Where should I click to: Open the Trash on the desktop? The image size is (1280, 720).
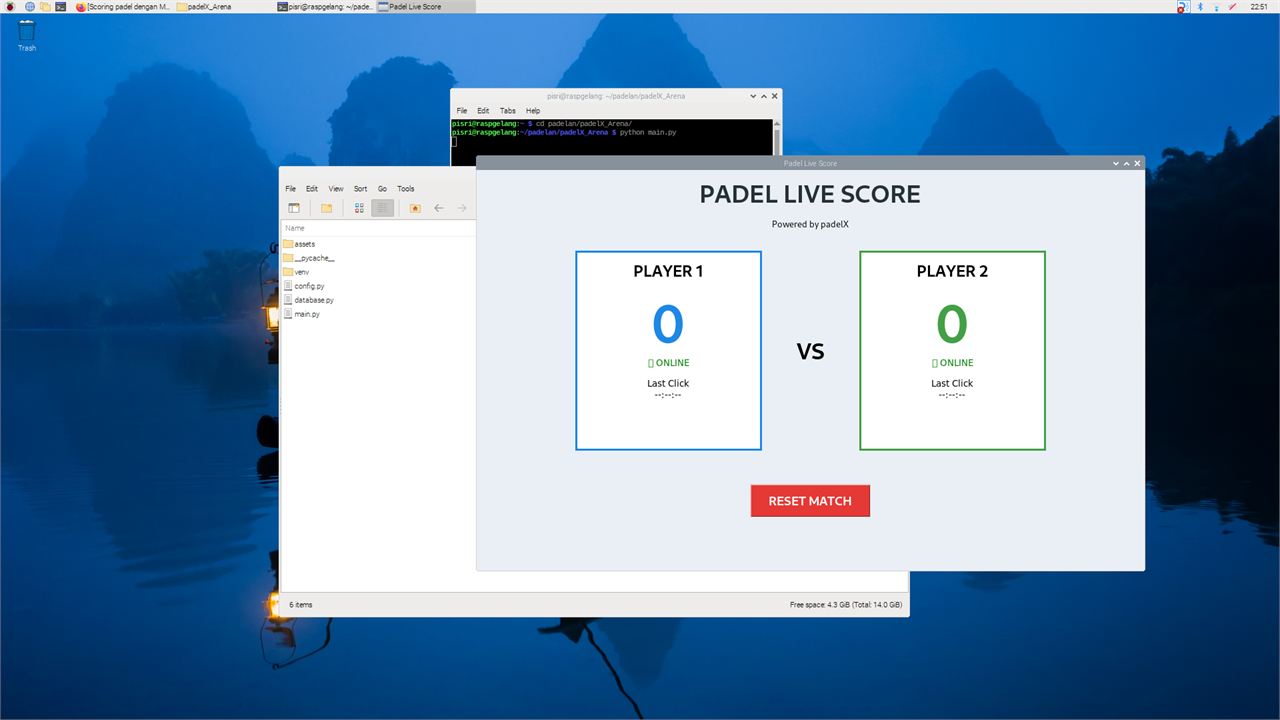(x=27, y=36)
